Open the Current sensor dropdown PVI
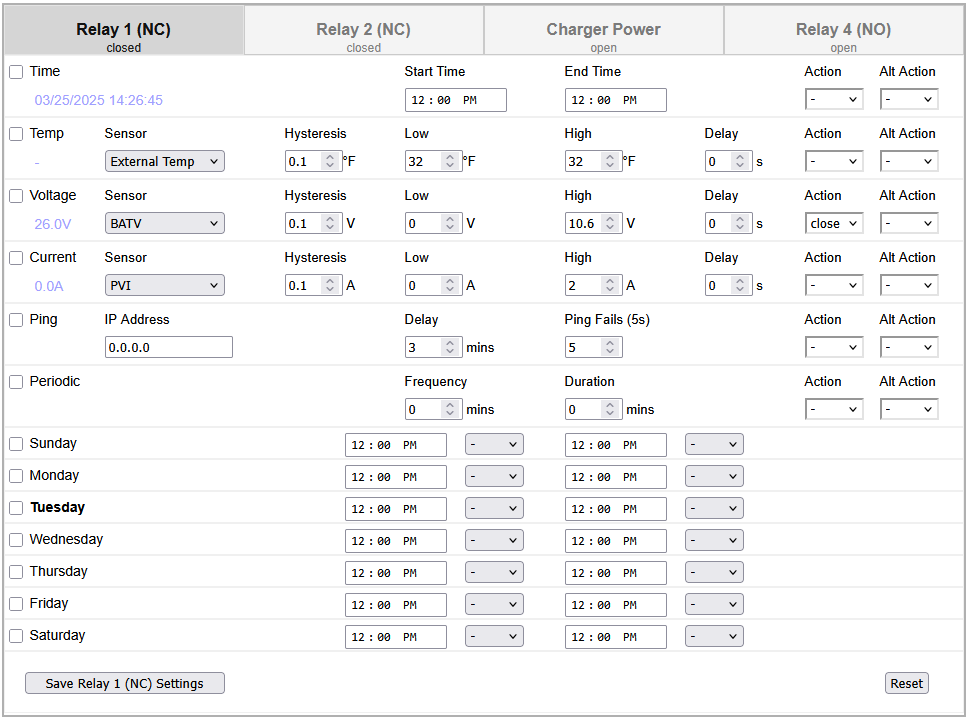 (164, 285)
